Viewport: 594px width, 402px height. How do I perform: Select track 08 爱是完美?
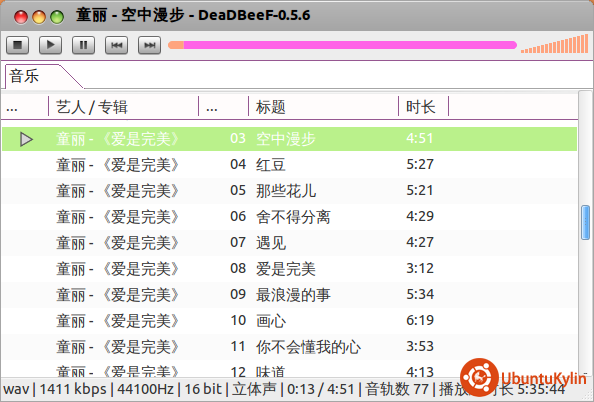pos(289,269)
